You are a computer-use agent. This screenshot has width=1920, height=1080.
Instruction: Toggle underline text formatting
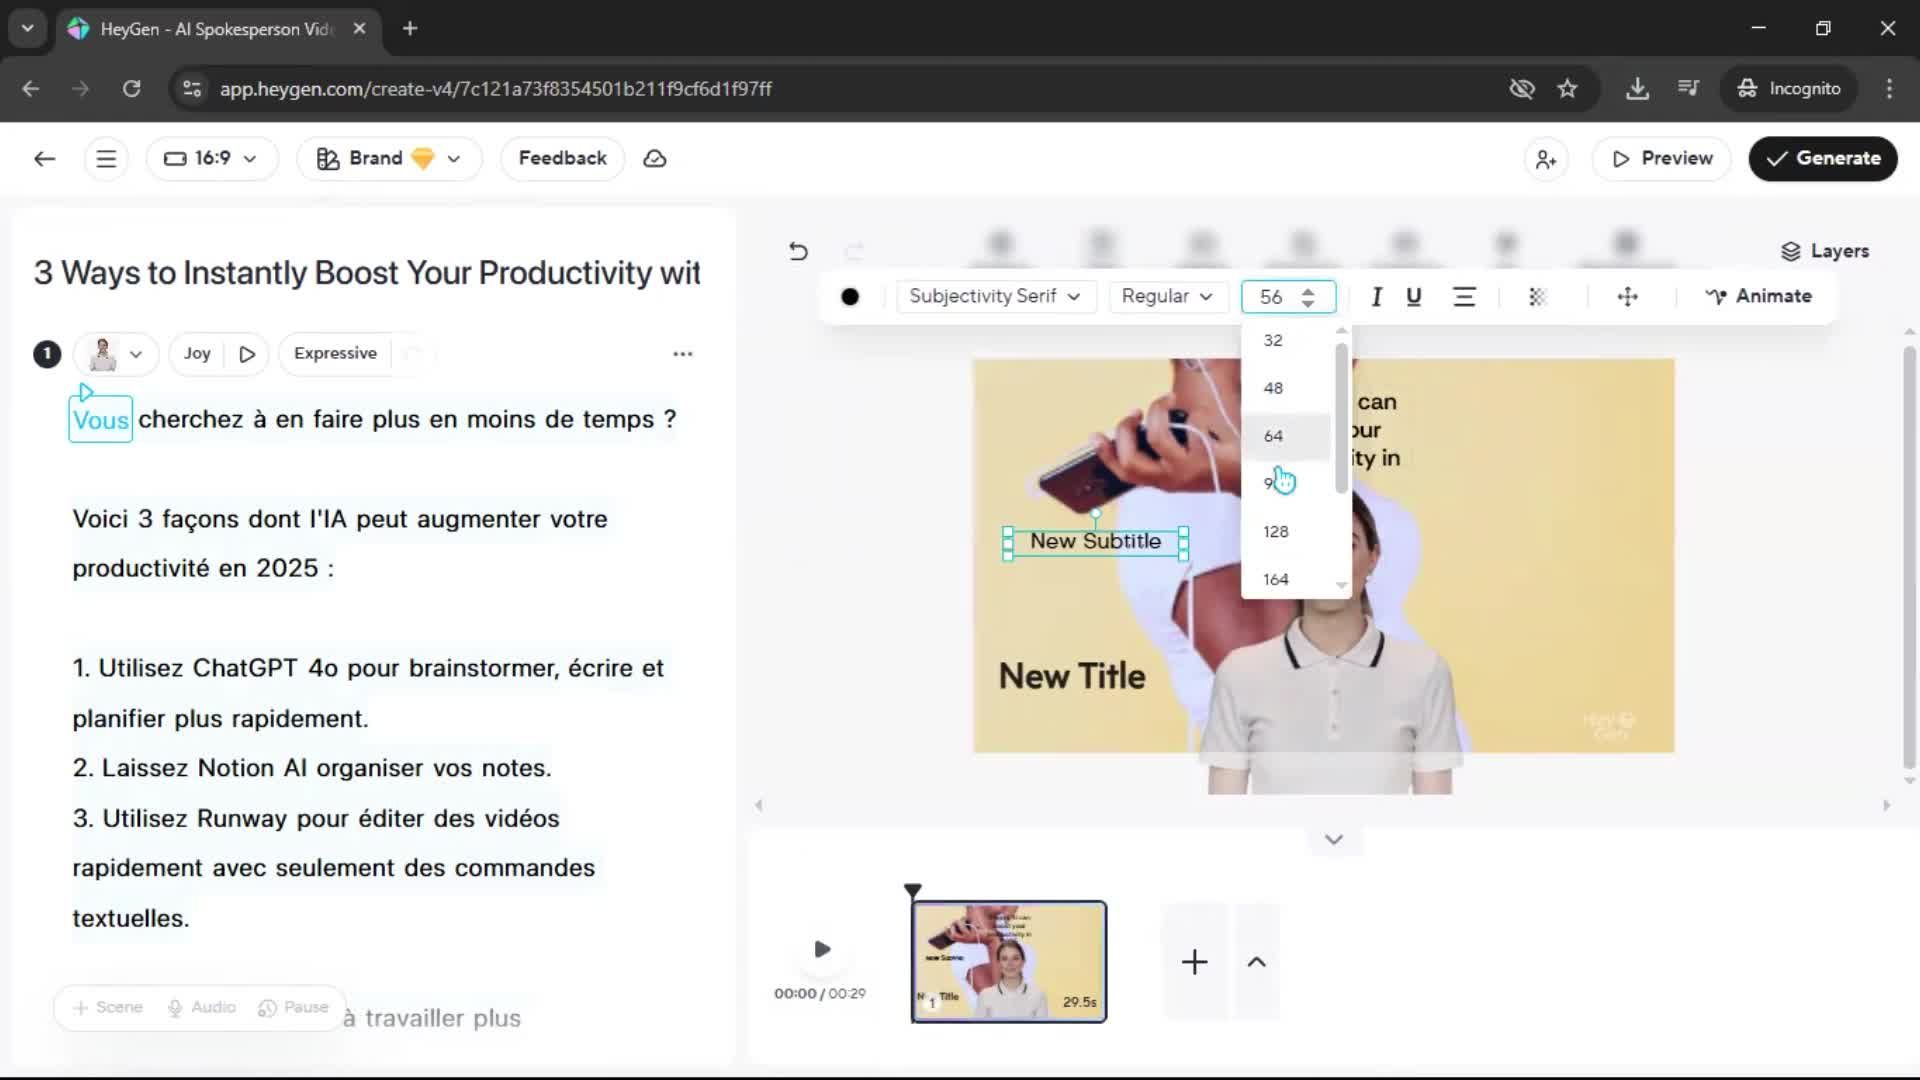(1413, 297)
